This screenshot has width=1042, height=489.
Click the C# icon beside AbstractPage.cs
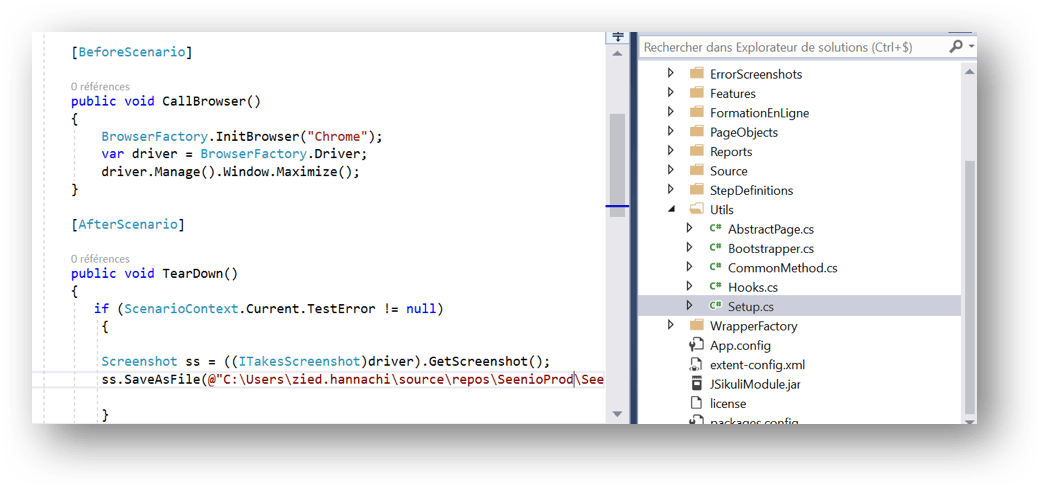(715, 229)
